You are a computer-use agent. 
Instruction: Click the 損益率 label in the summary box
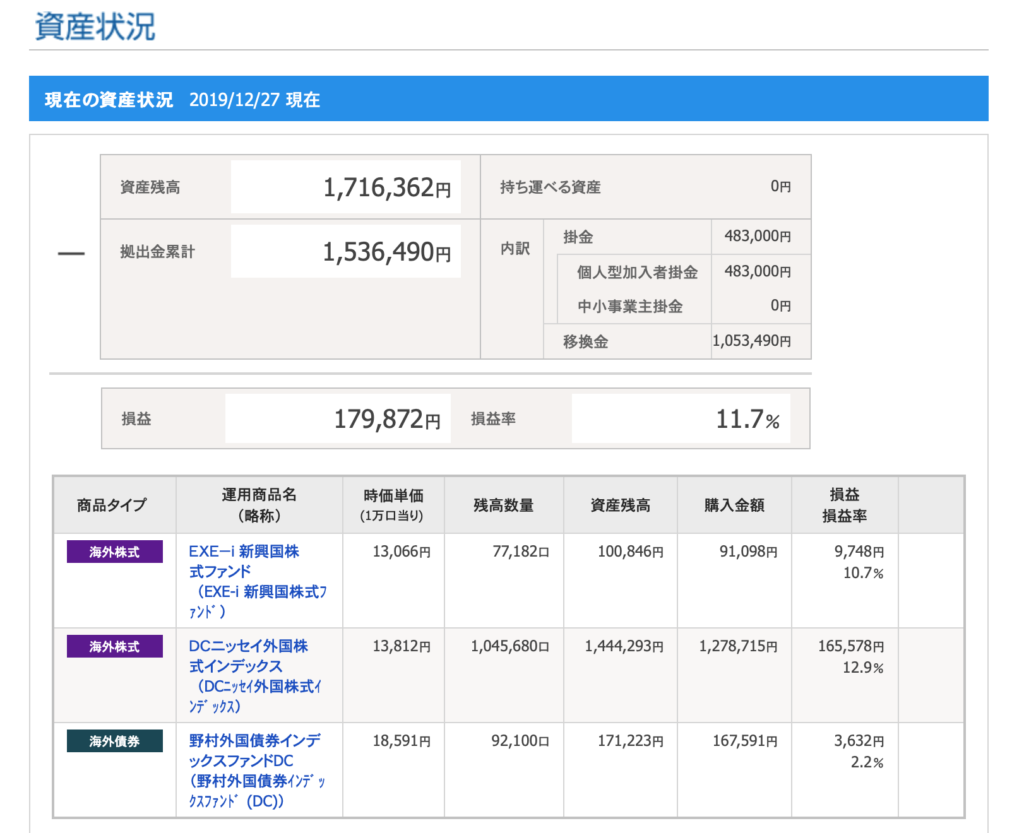point(493,419)
